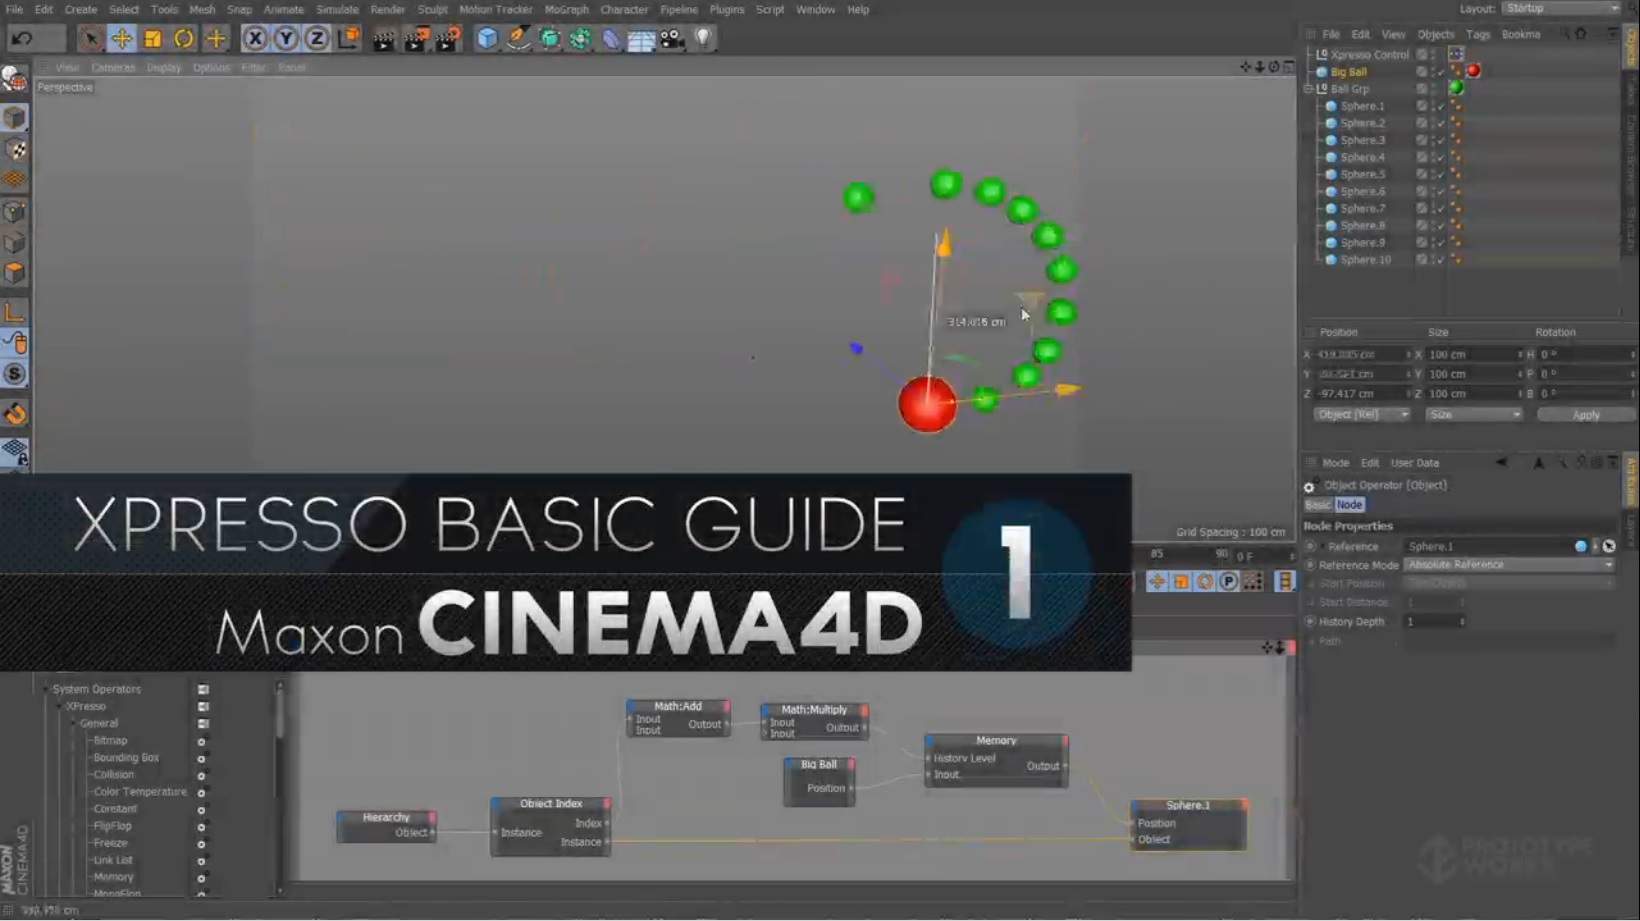1640x921 pixels.
Task: Click the Hierarchy node in XPresso editor
Action: [386, 825]
